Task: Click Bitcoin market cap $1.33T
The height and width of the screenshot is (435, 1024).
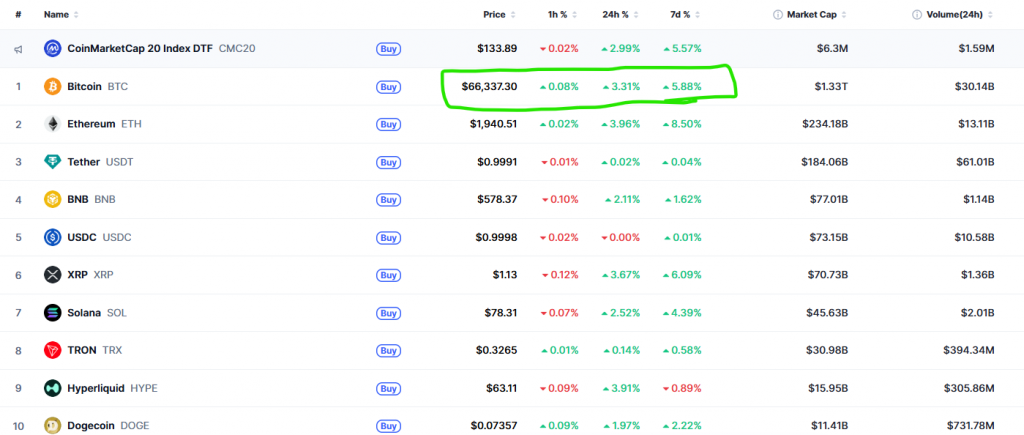Action: [x=831, y=86]
